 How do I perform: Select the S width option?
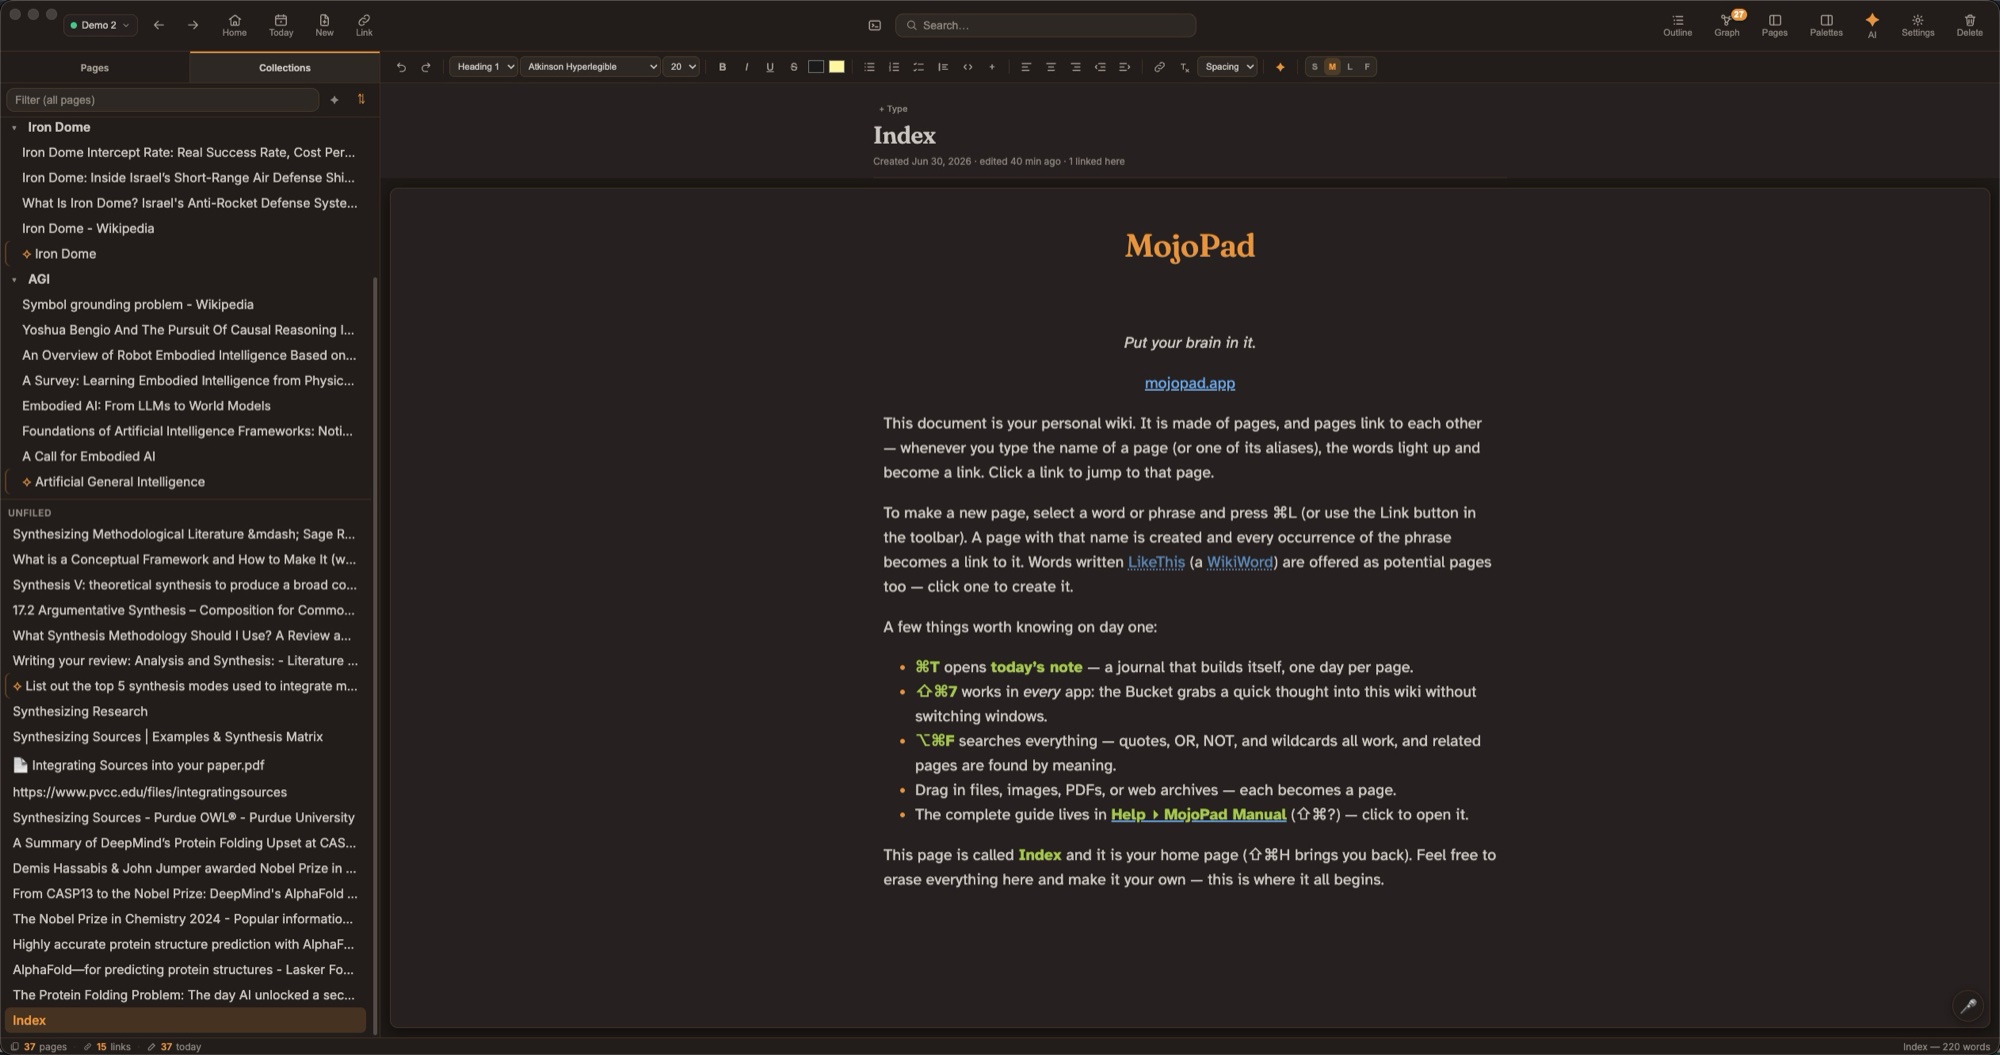(x=1314, y=67)
